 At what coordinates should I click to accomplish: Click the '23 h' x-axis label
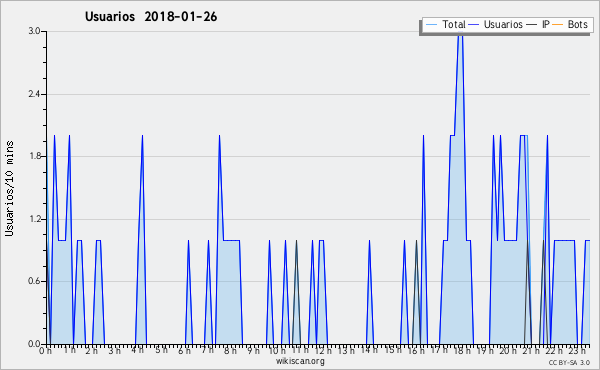tap(577, 350)
